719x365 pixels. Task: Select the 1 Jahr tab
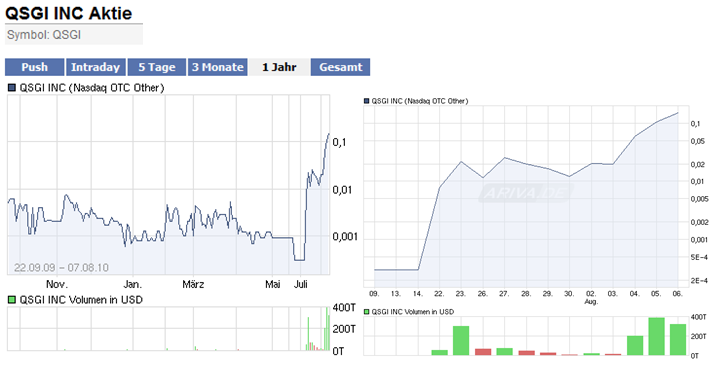[279, 67]
